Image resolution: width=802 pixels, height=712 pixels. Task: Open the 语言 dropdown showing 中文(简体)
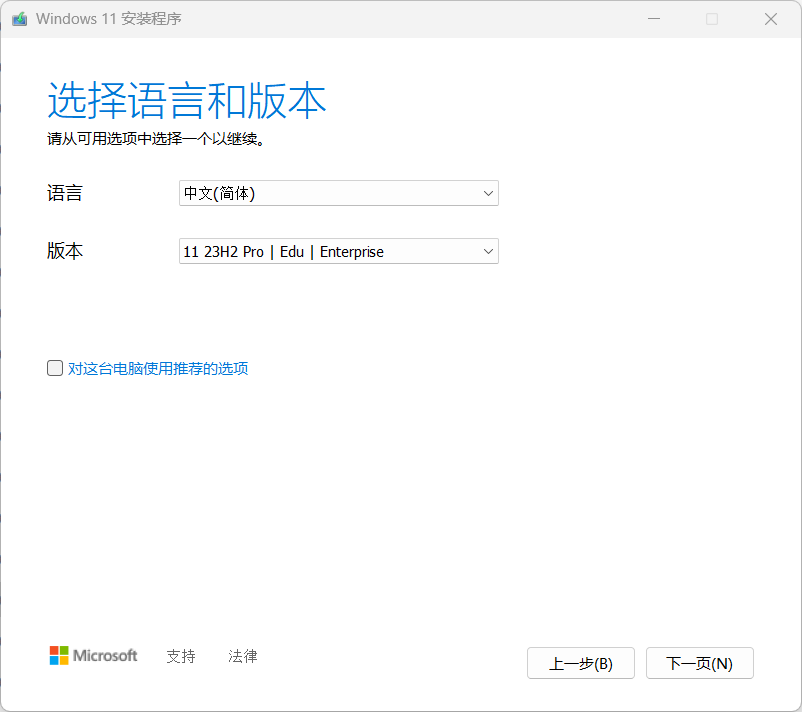(x=339, y=193)
